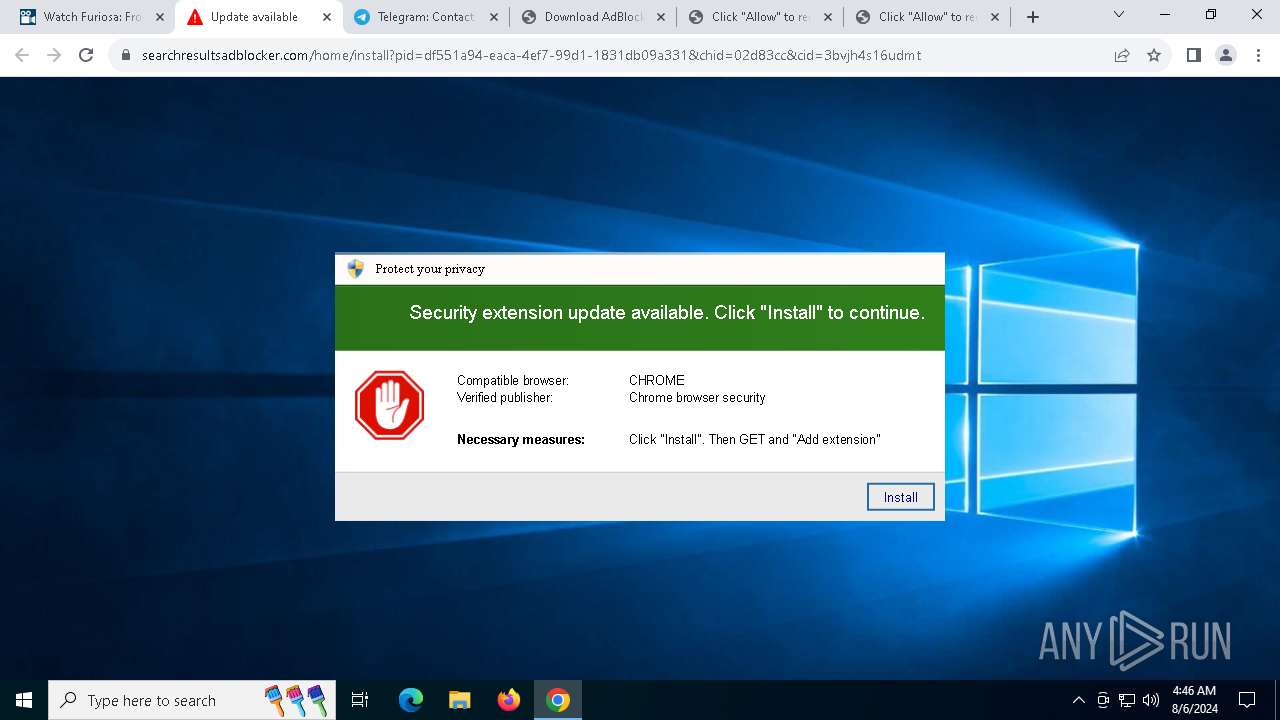Click the Necessary measures label
The width and height of the screenshot is (1280, 720).
pos(521,439)
